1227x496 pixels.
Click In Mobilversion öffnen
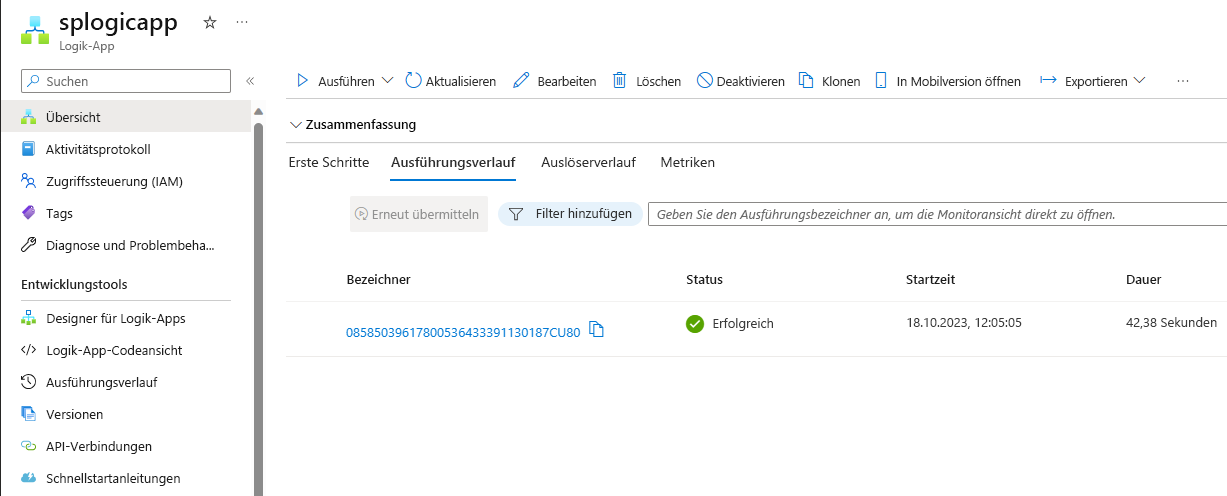click(x=948, y=81)
